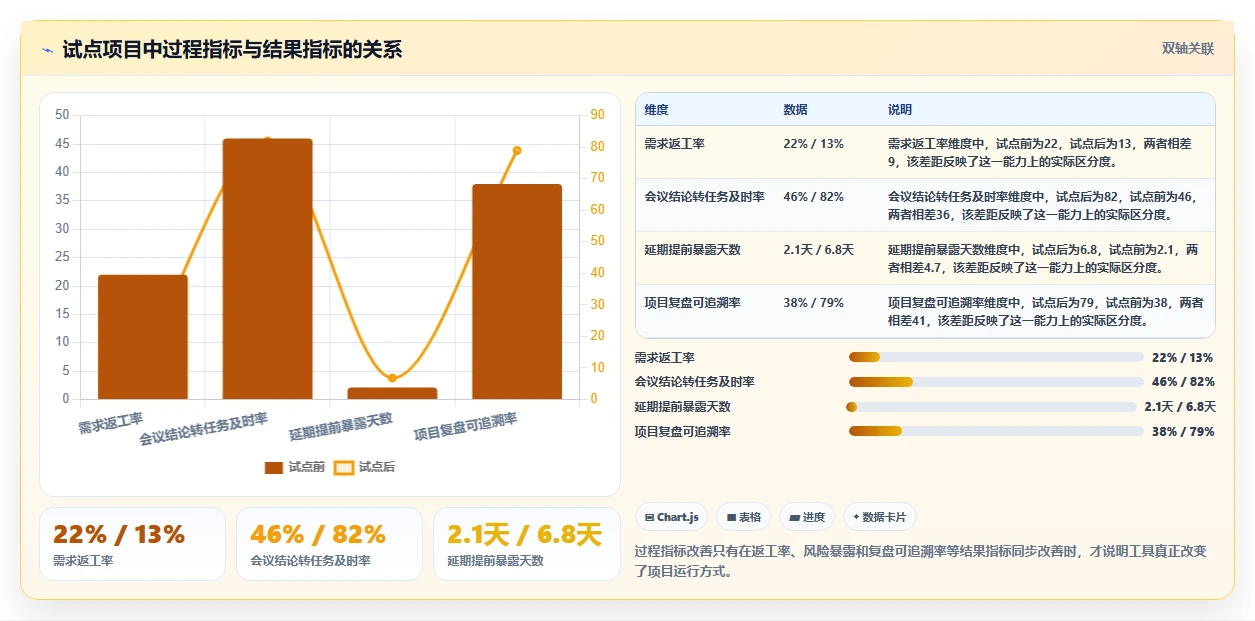Click the 38% / 79% table data cell
The width and height of the screenshot is (1255, 621).
pos(814,303)
